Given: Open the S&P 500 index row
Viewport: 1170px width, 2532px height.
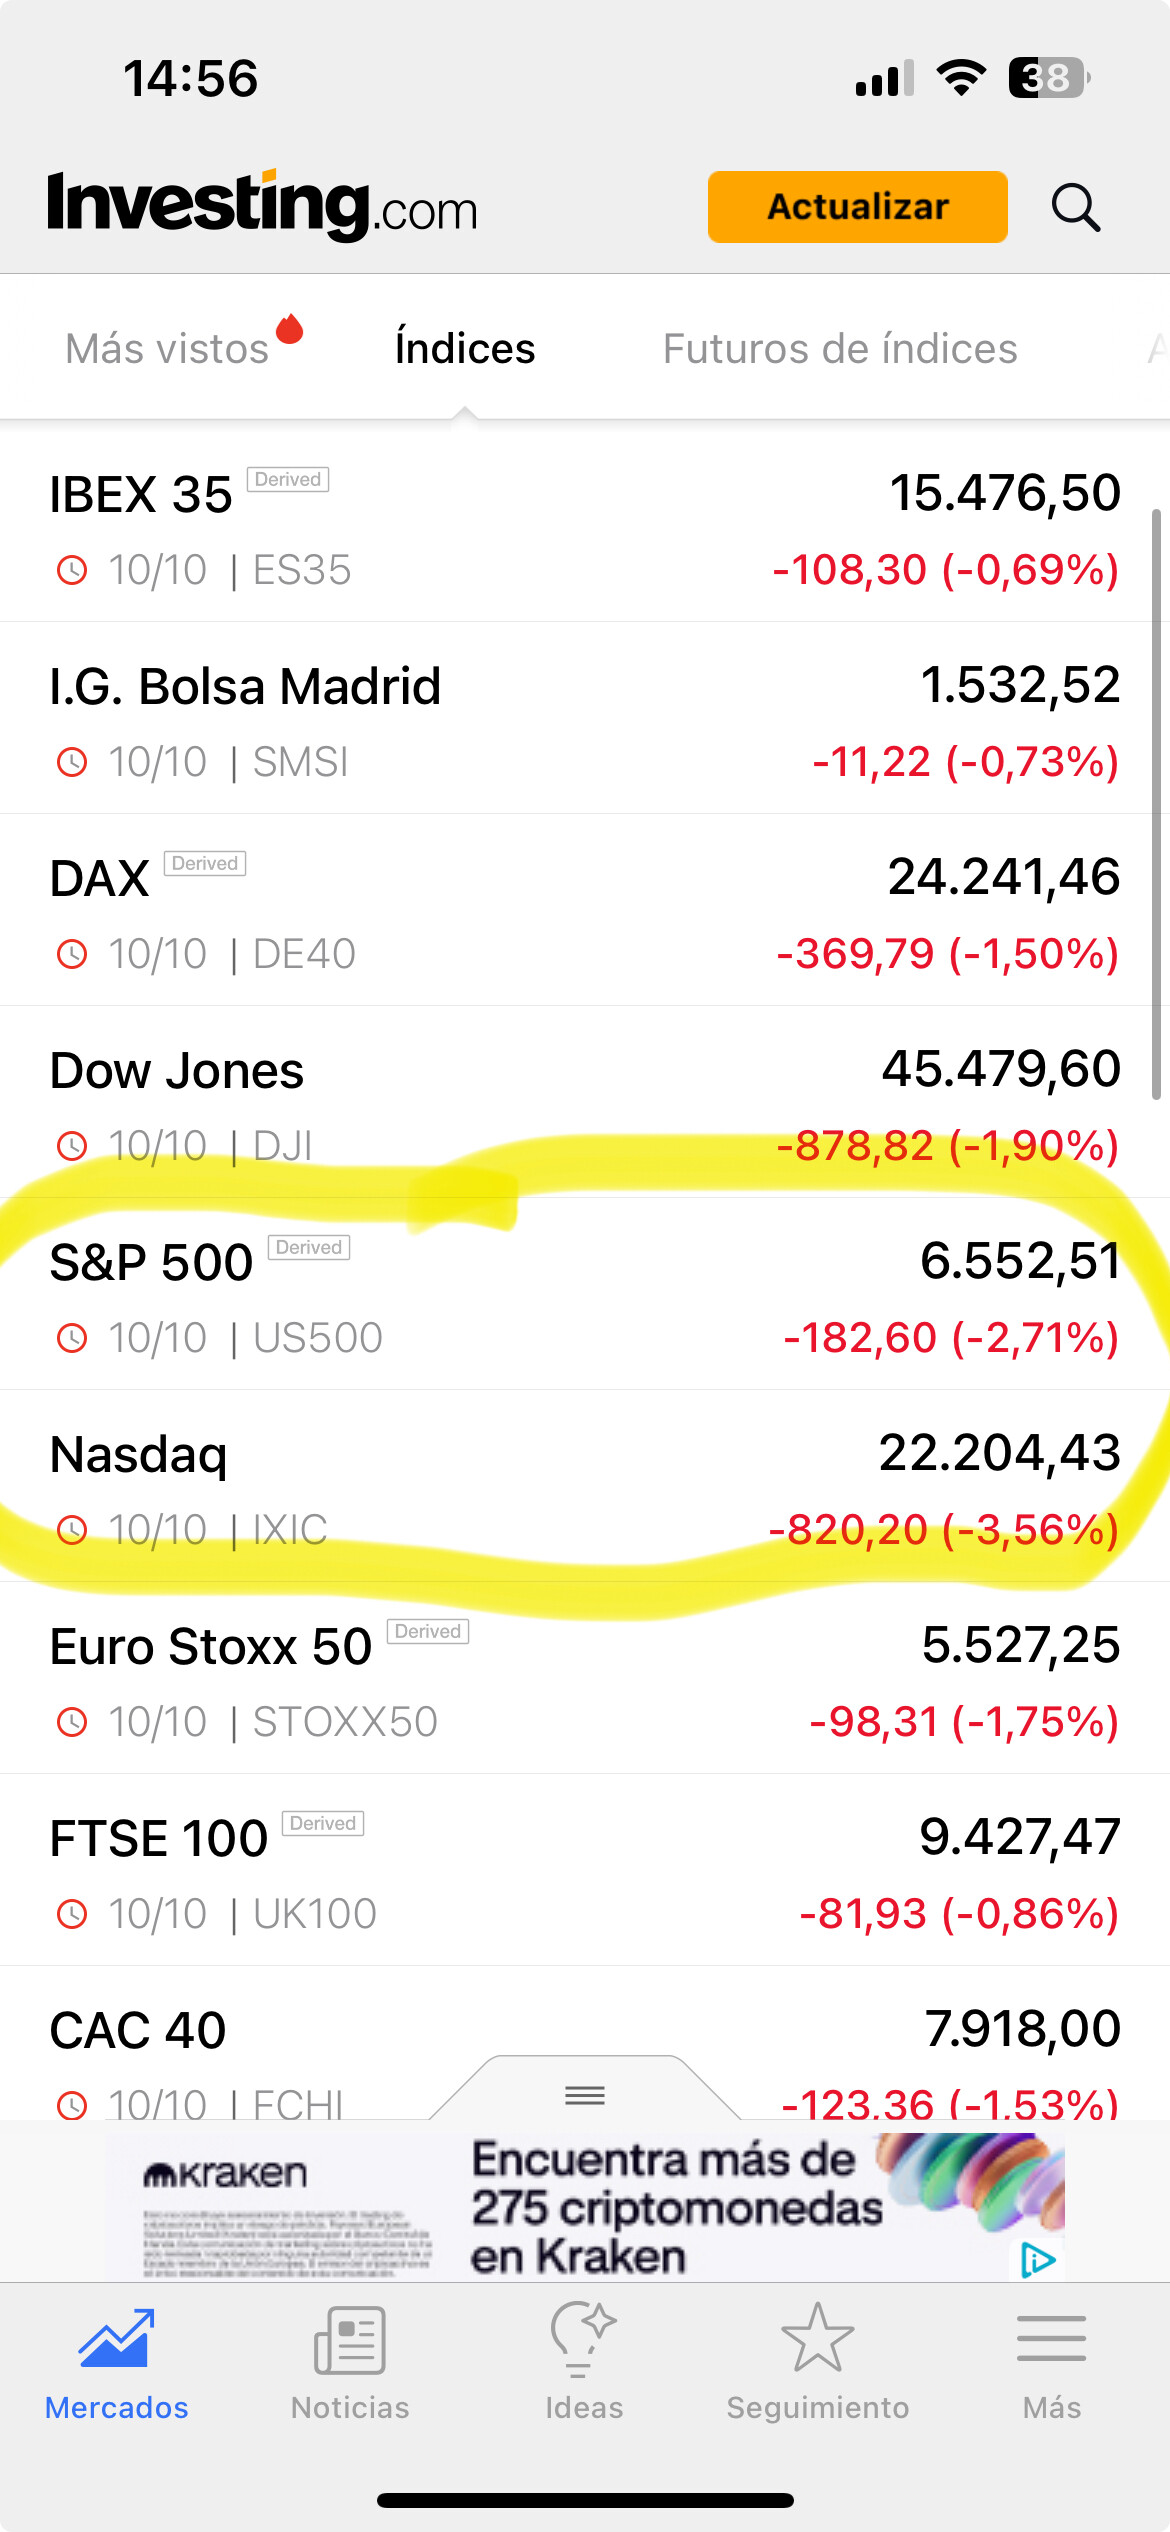Looking at the screenshot, I should pos(585,1295).
